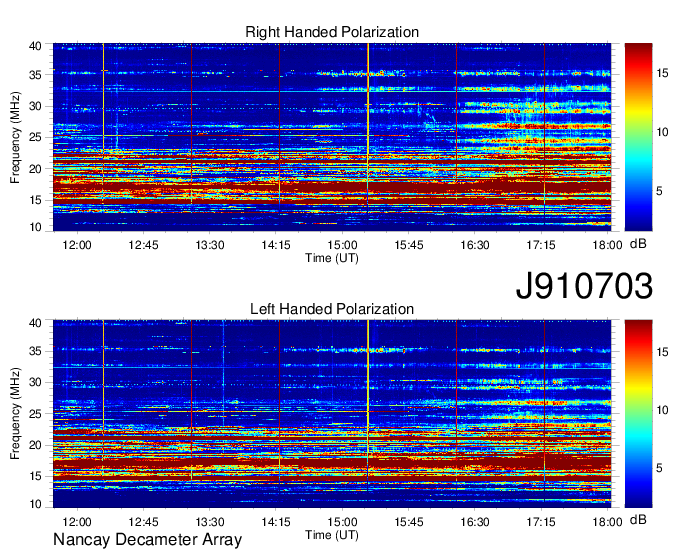Click the 5 dB mark on Right Handed color bar

click(659, 191)
